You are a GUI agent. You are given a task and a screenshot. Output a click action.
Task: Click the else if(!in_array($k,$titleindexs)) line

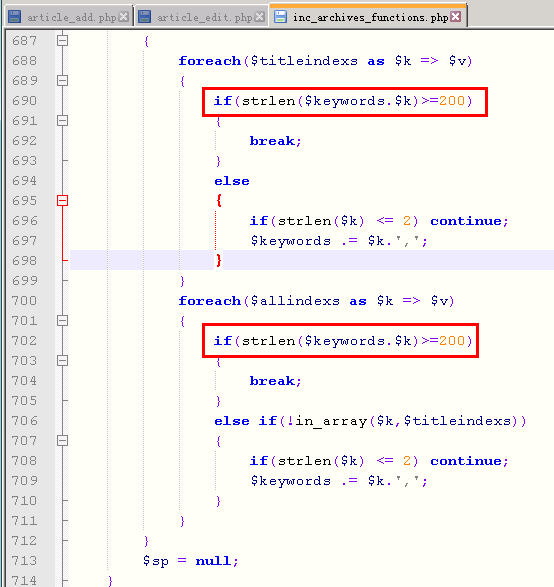(370, 421)
